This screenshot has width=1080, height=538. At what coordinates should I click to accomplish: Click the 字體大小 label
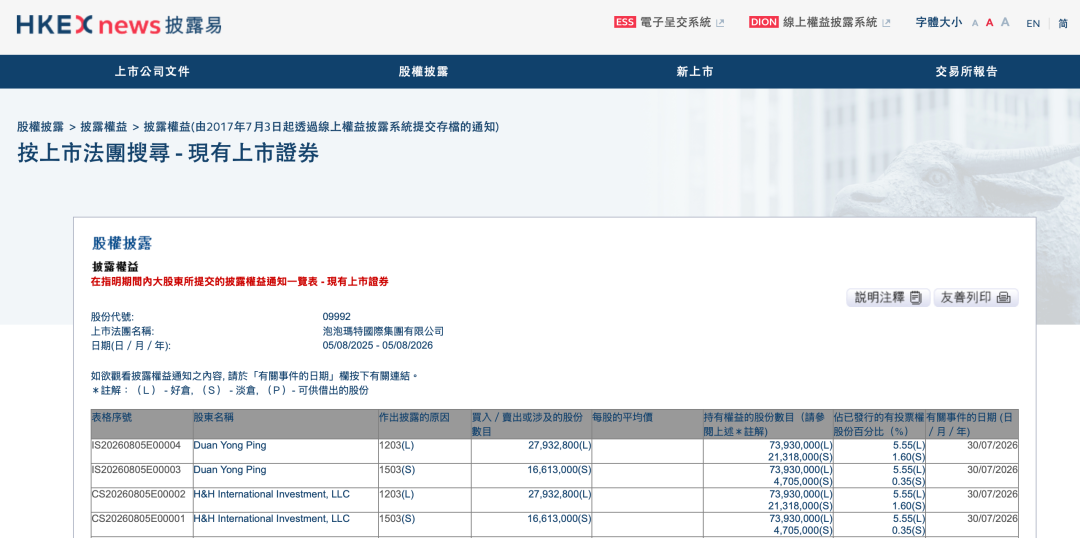(939, 22)
